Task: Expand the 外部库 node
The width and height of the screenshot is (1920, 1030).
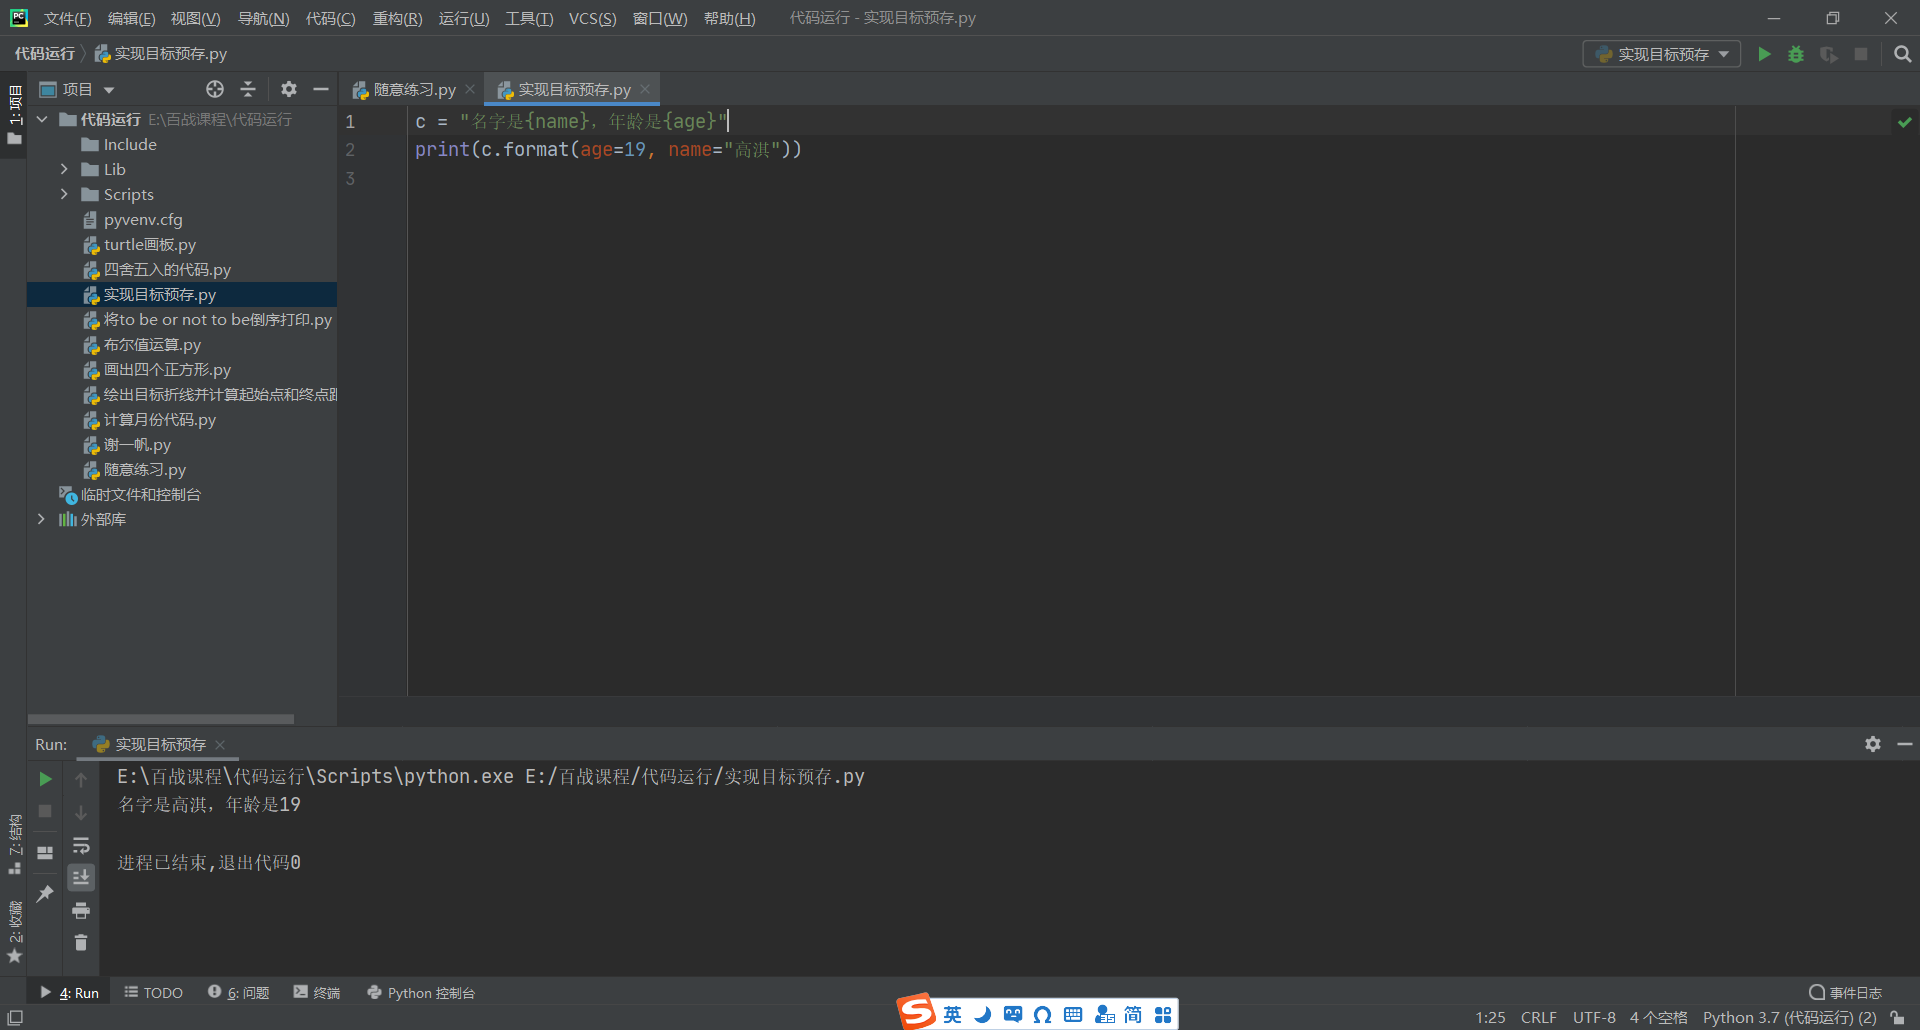Action: 41,519
